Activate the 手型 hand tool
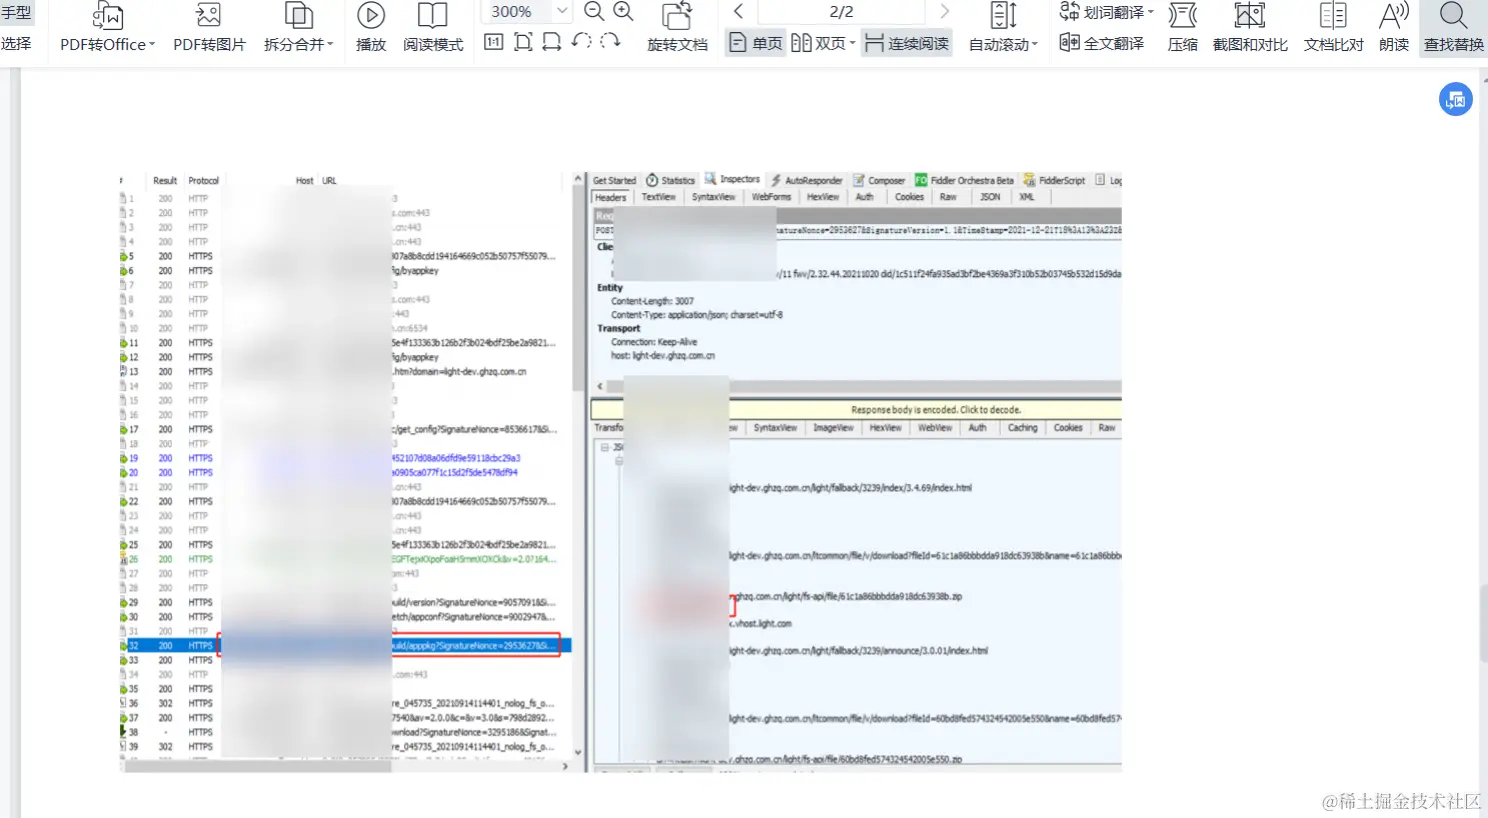This screenshot has width=1488, height=818. [x=16, y=12]
